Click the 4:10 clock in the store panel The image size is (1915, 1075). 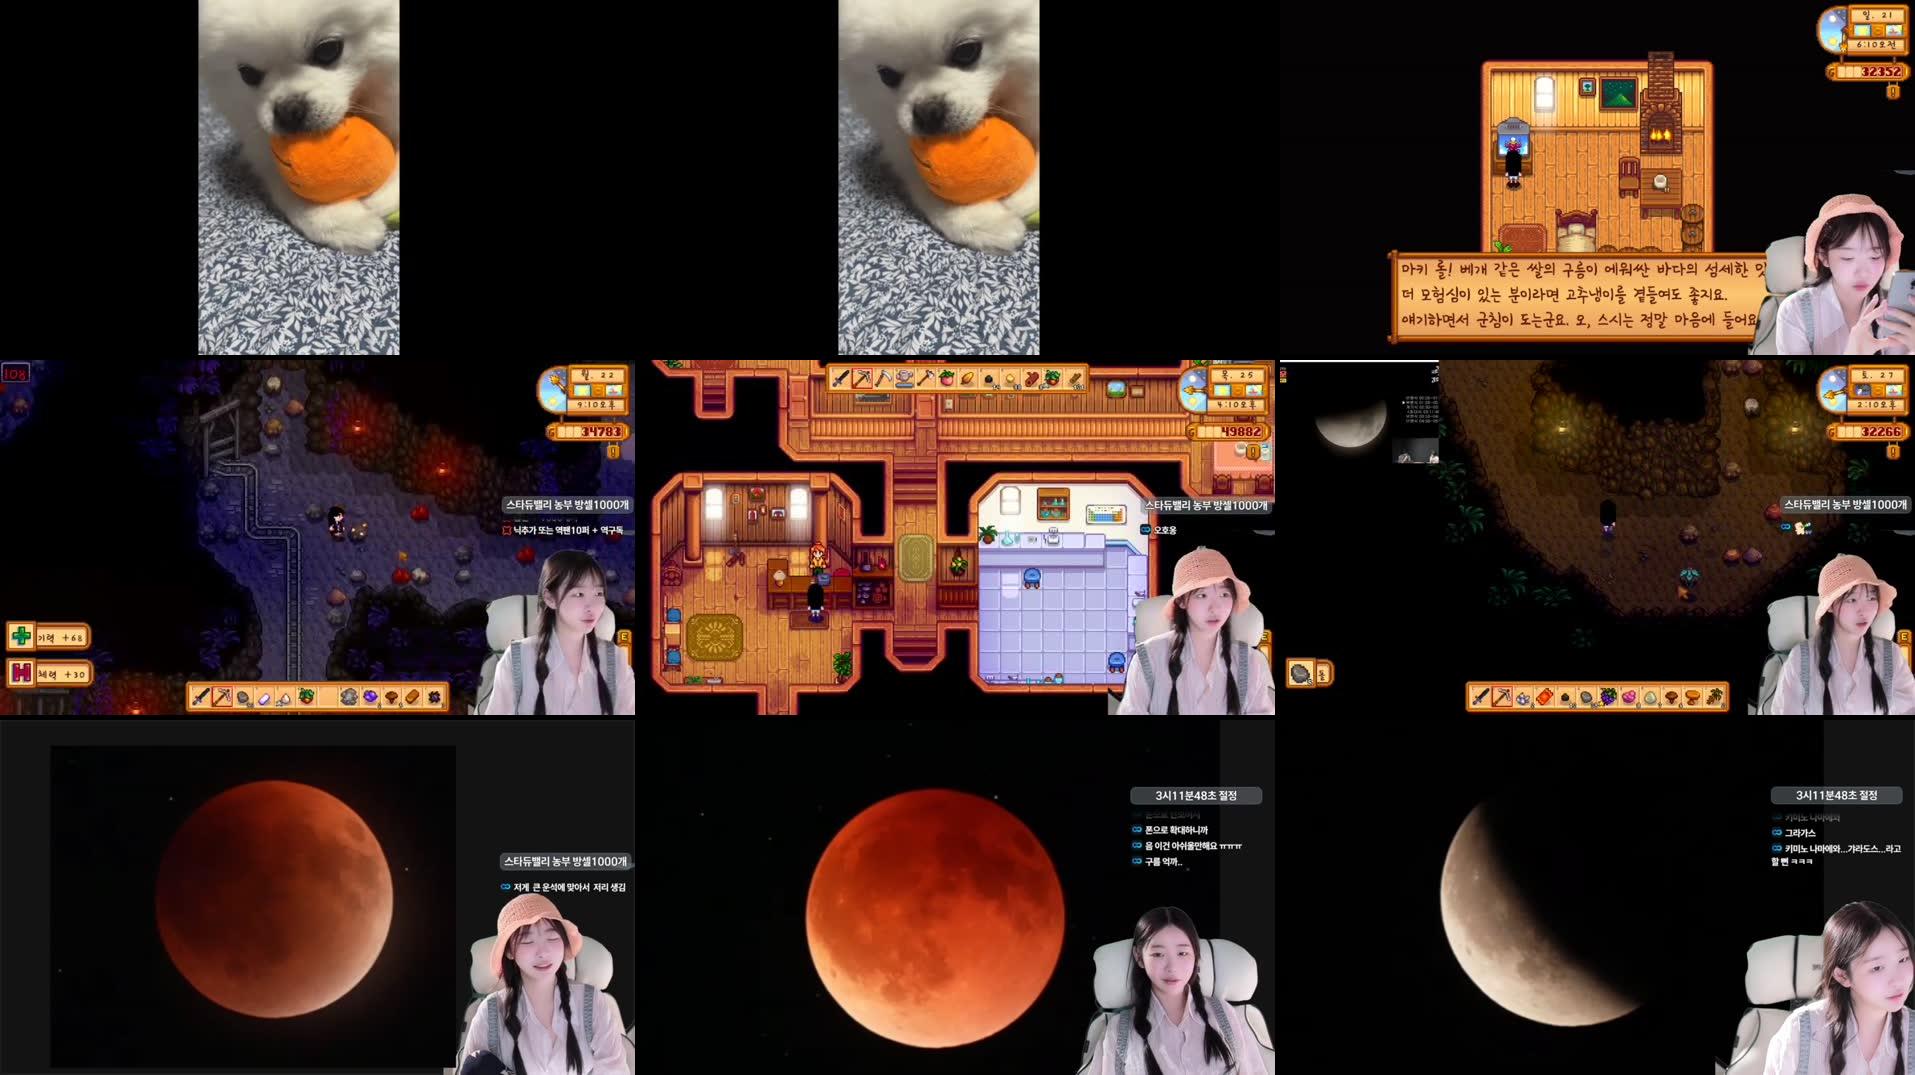tap(1238, 405)
